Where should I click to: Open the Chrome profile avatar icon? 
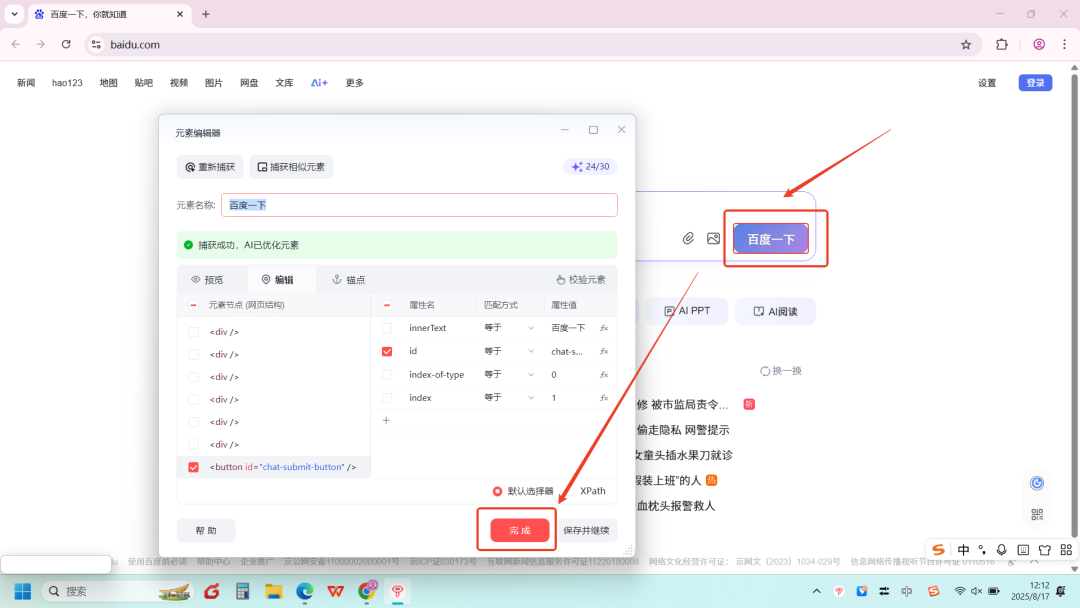(1039, 45)
